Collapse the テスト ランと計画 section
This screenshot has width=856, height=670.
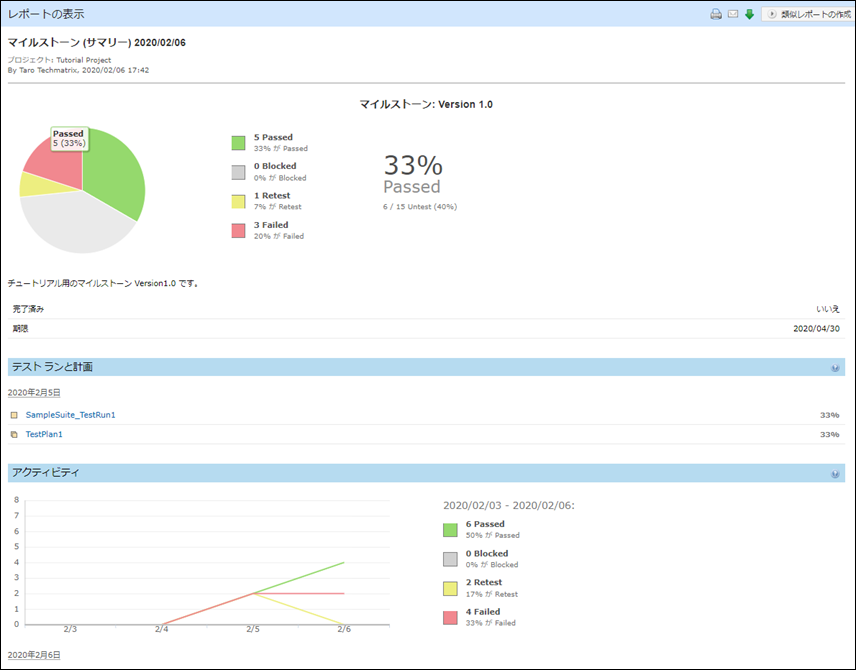click(x=835, y=368)
